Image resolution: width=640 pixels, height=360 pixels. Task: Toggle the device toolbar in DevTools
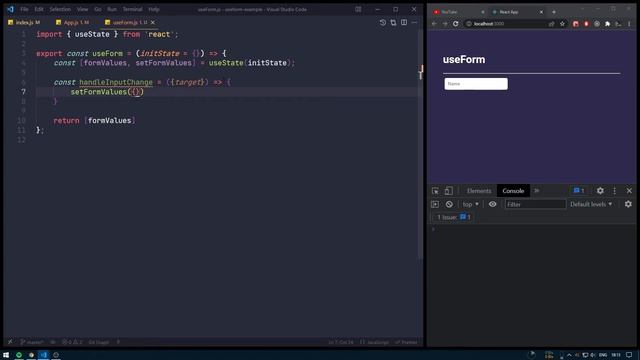(448, 191)
